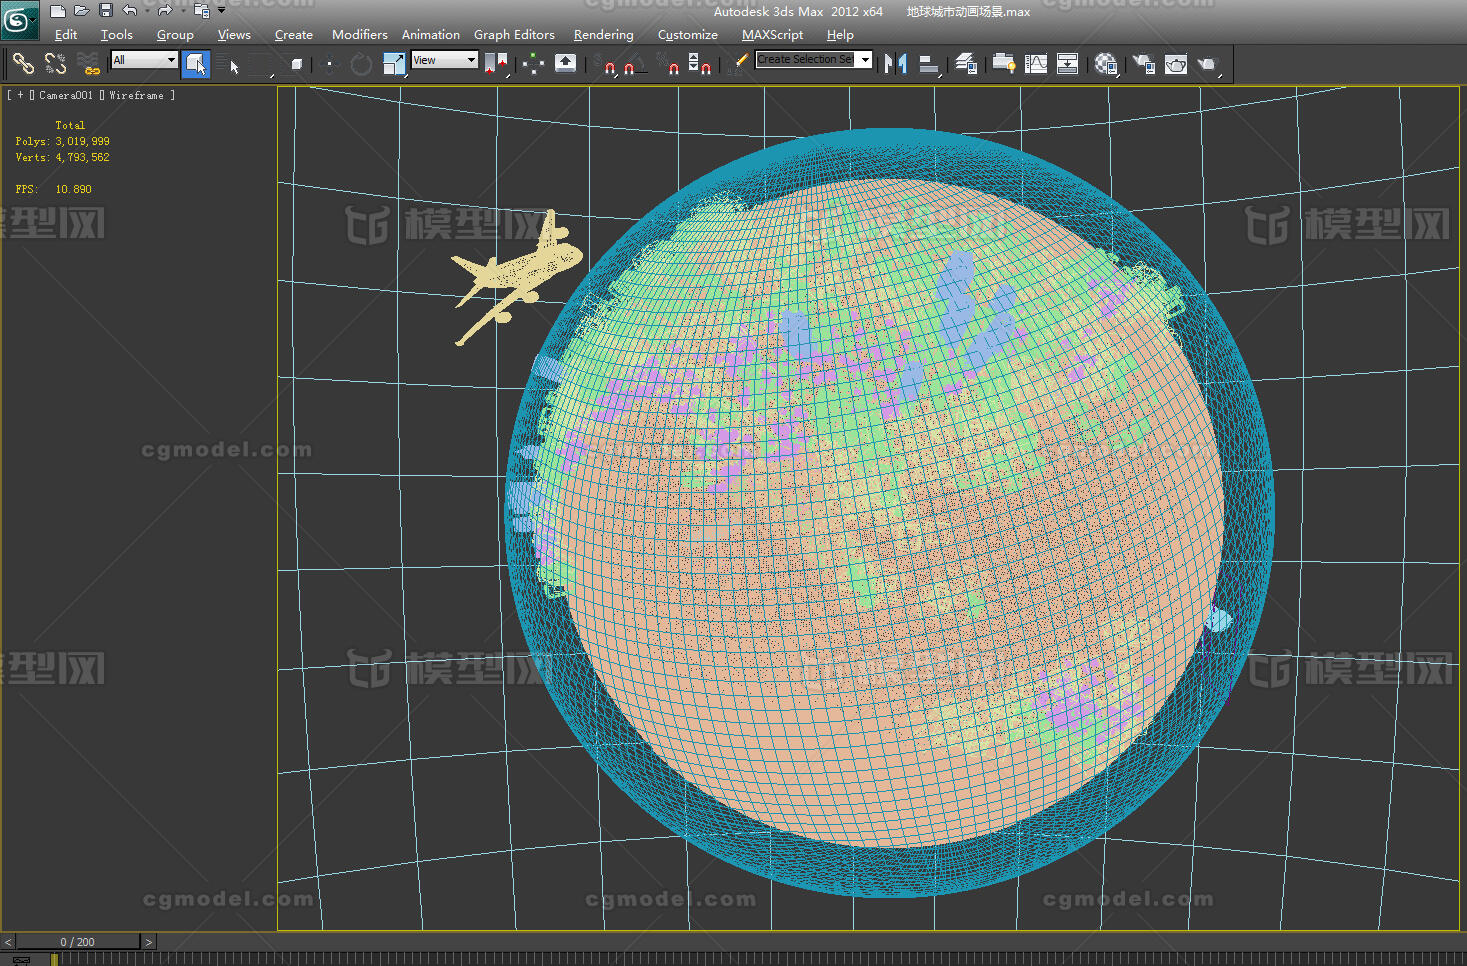Click the Select and Link chain icon
The height and width of the screenshot is (966, 1467).
tap(23, 64)
